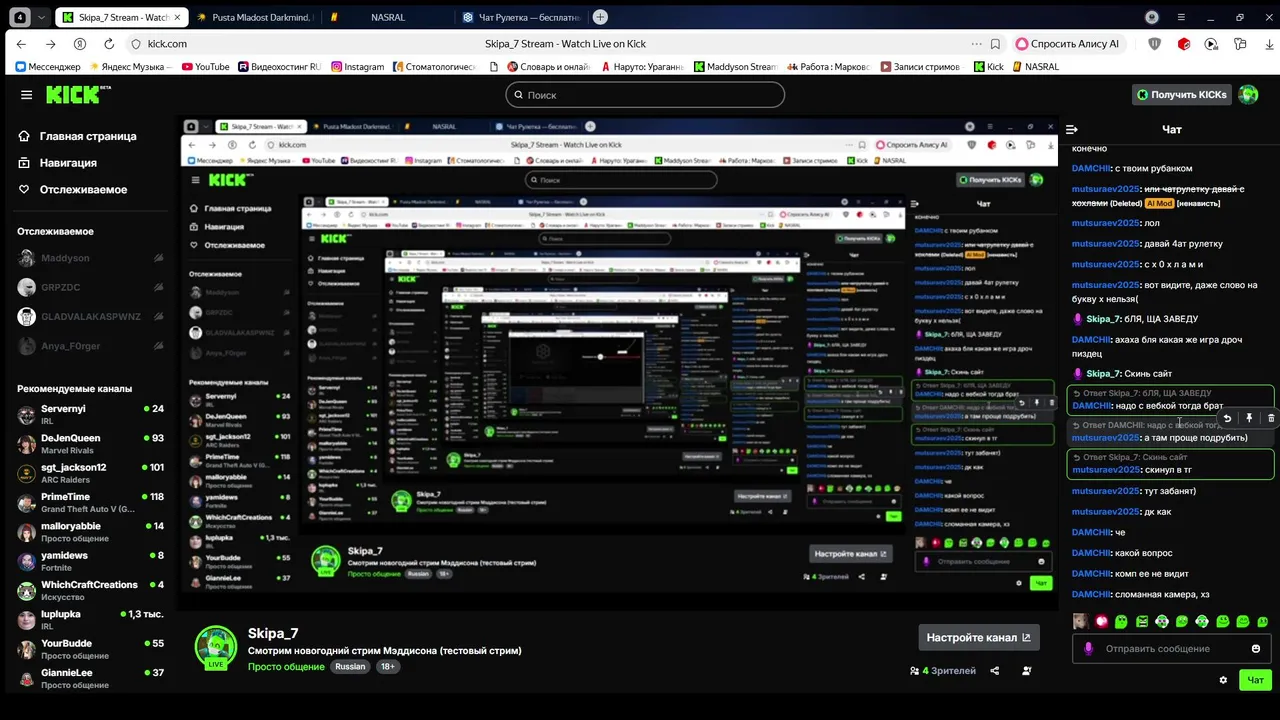Open the YouTube bookmark
This screenshot has height=720, width=1280.
pyautogui.click(x=206, y=67)
